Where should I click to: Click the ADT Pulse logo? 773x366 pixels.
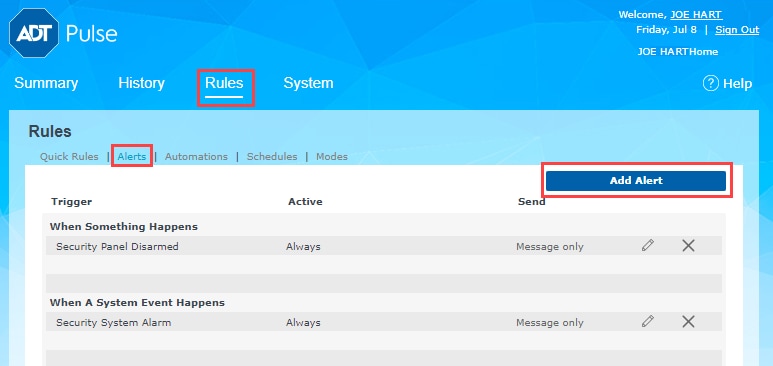click(x=63, y=33)
